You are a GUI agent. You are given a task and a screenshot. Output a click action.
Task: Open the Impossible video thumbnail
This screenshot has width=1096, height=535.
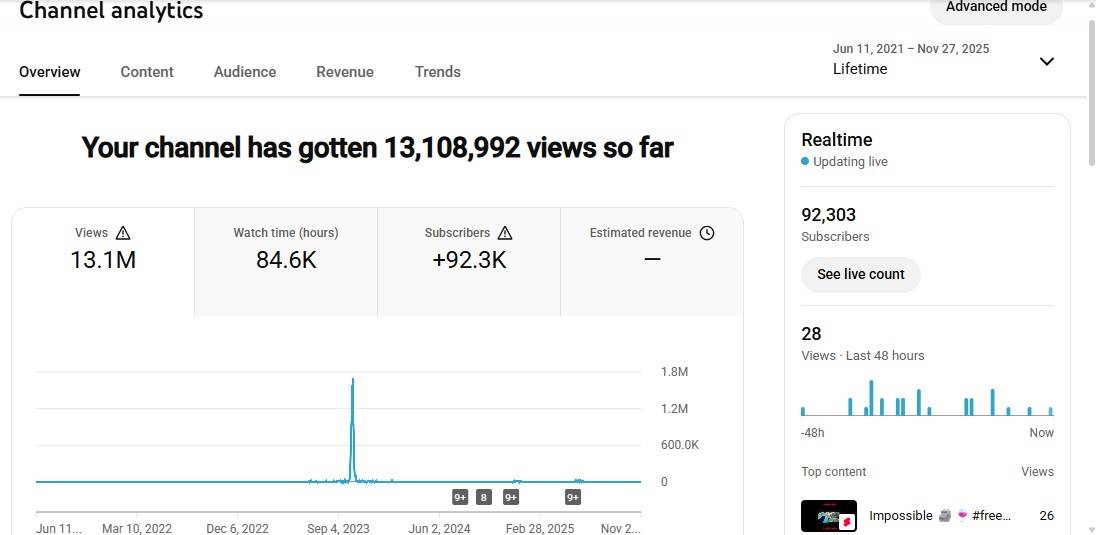[x=828, y=516]
